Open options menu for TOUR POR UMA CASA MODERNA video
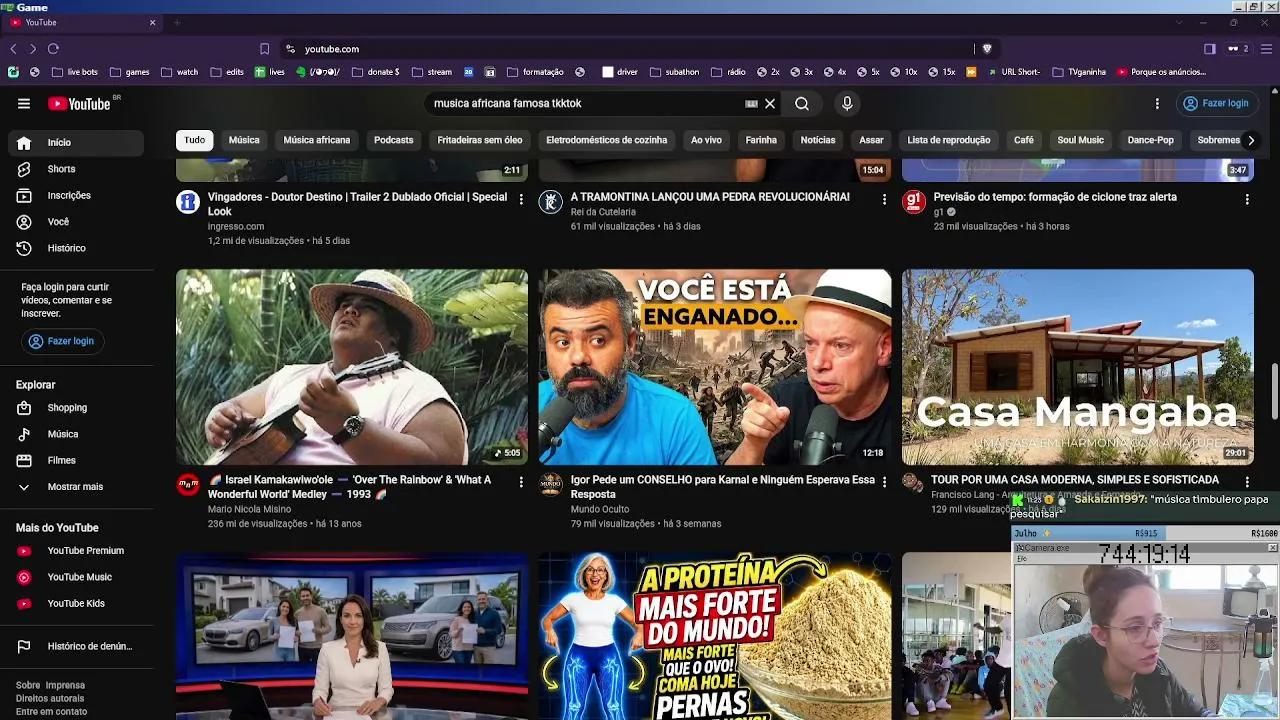Image resolution: width=1280 pixels, height=720 pixels. [x=1247, y=482]
